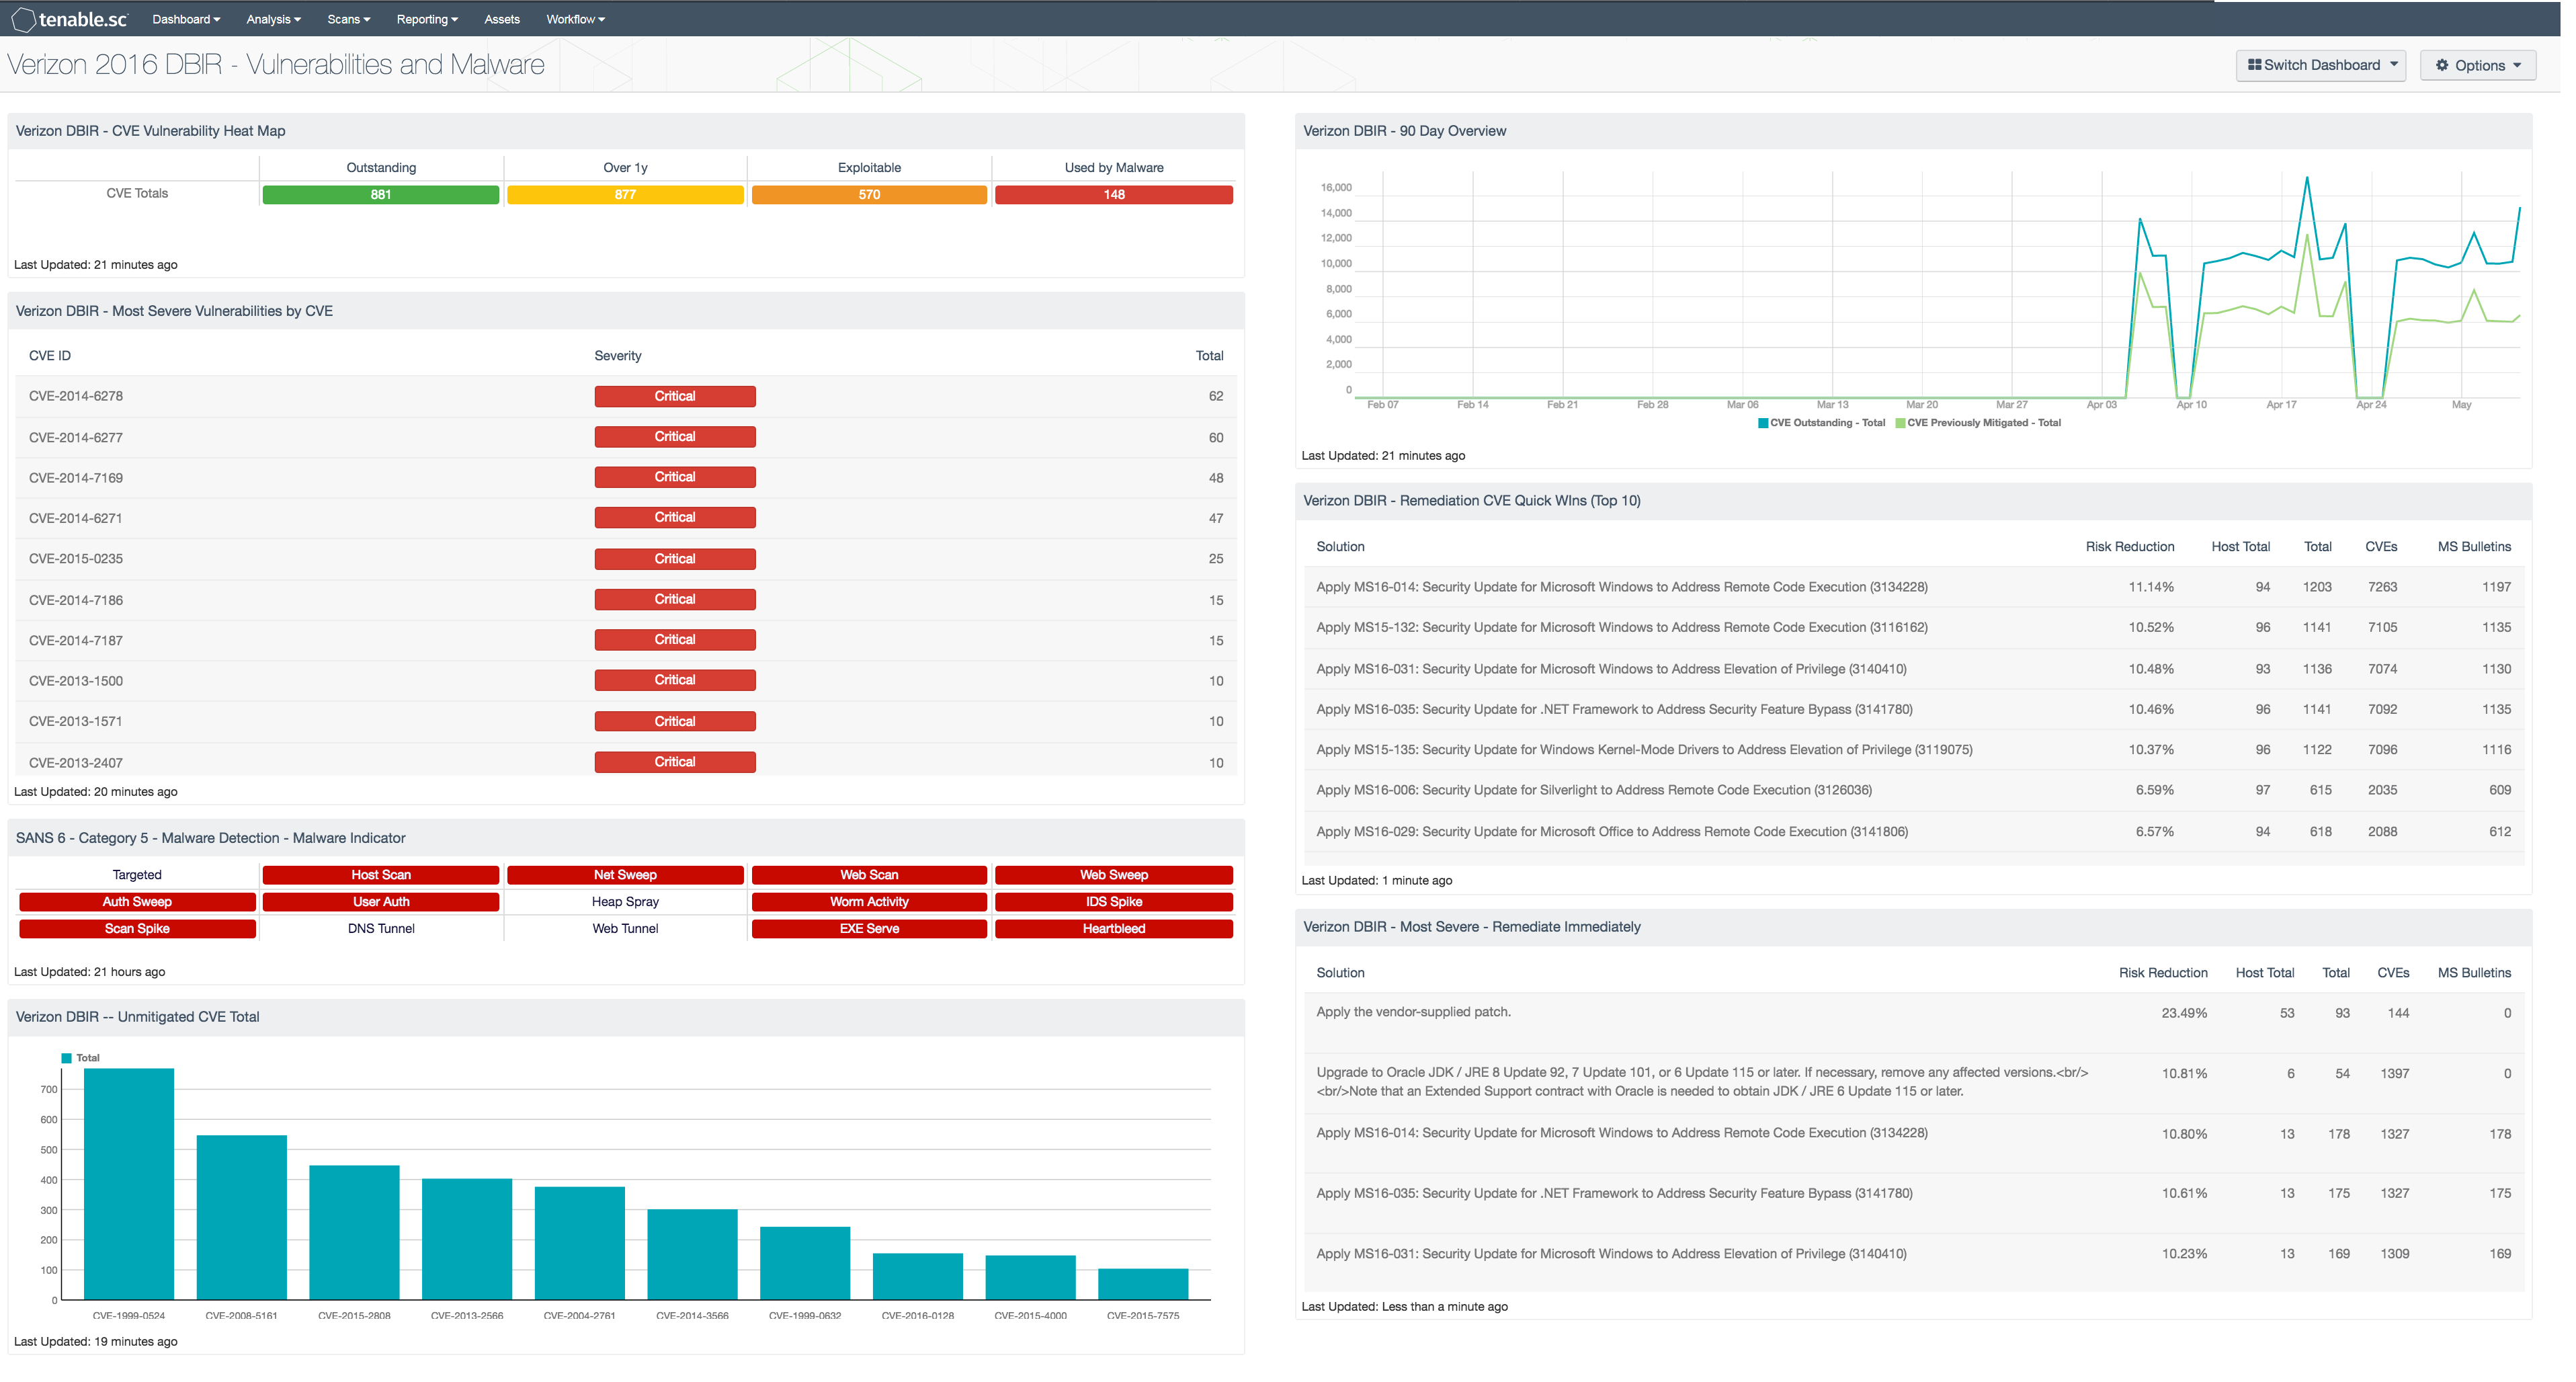The width and height of the screenshot is (2576, 1382).
Task: Click the CVE Vulnerability Heat Map title
Action: point(150,131)
